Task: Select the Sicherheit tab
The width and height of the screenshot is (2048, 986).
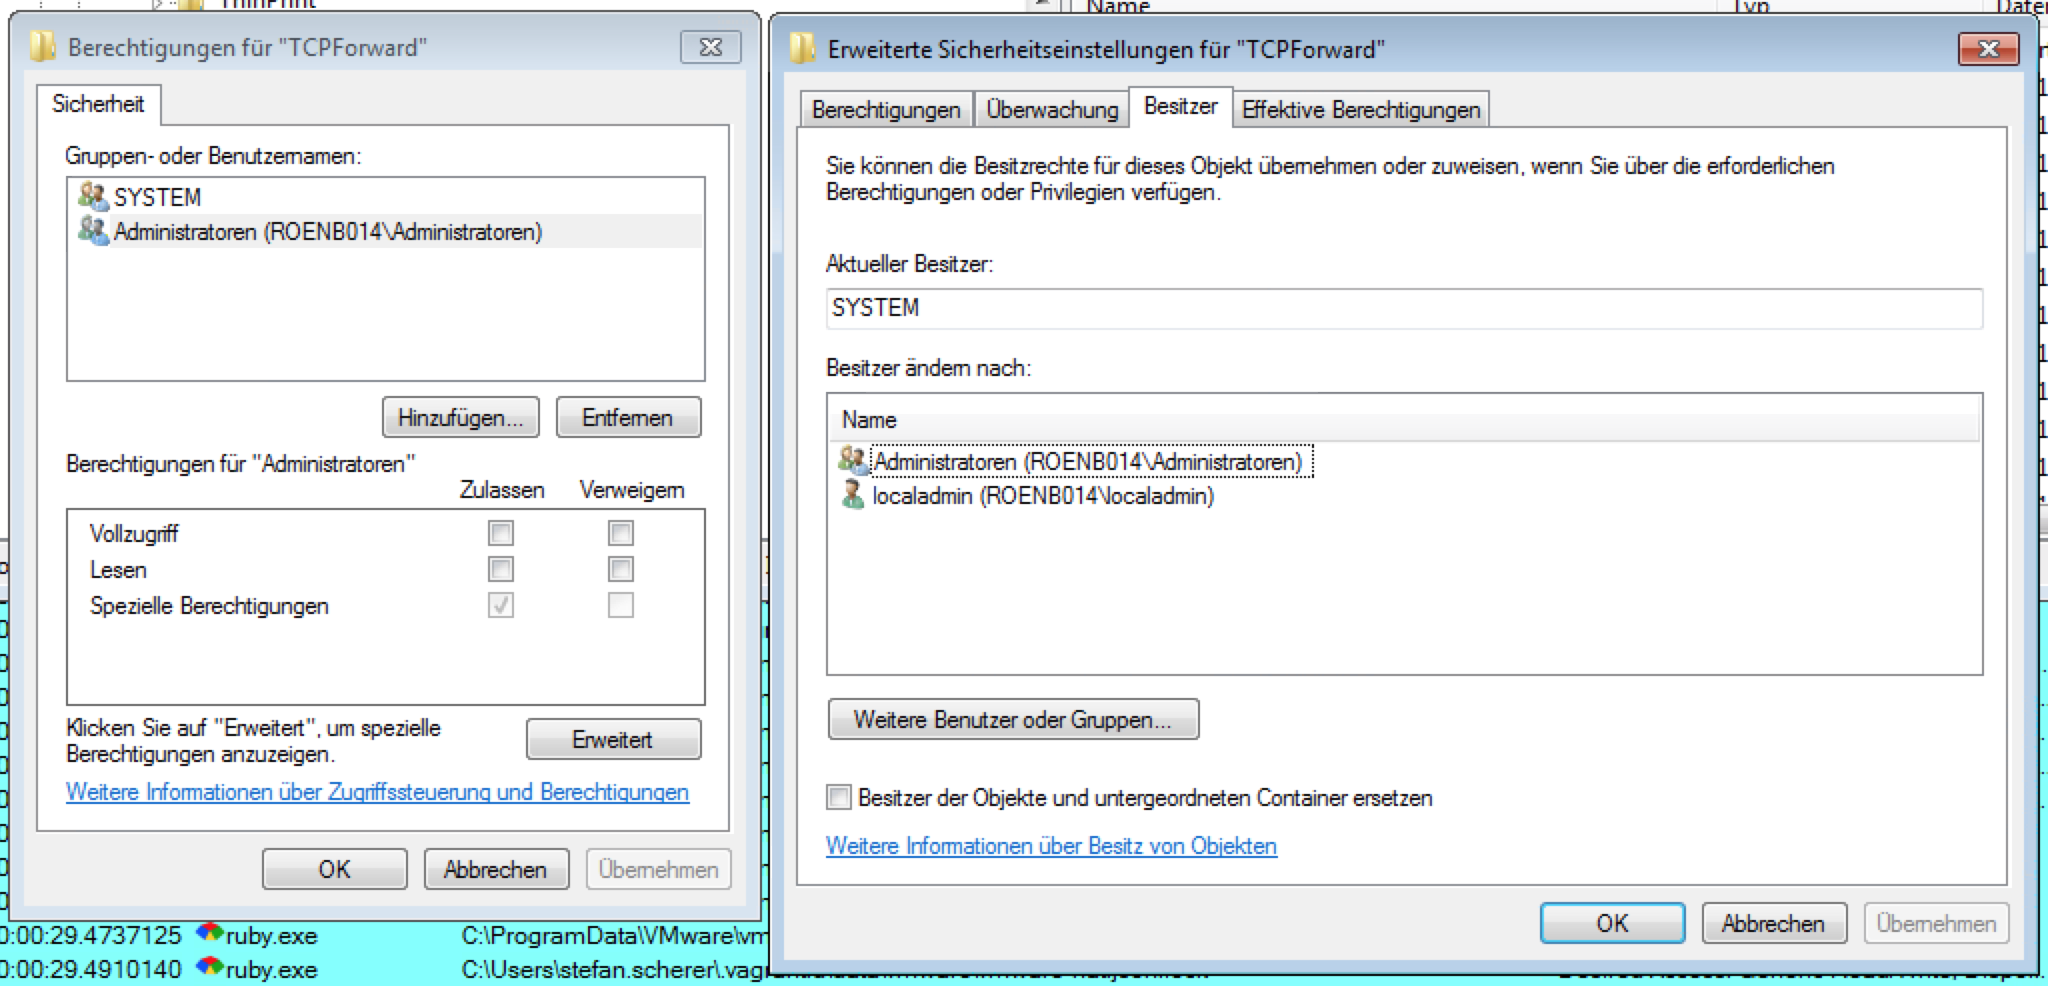Action: 98,104
